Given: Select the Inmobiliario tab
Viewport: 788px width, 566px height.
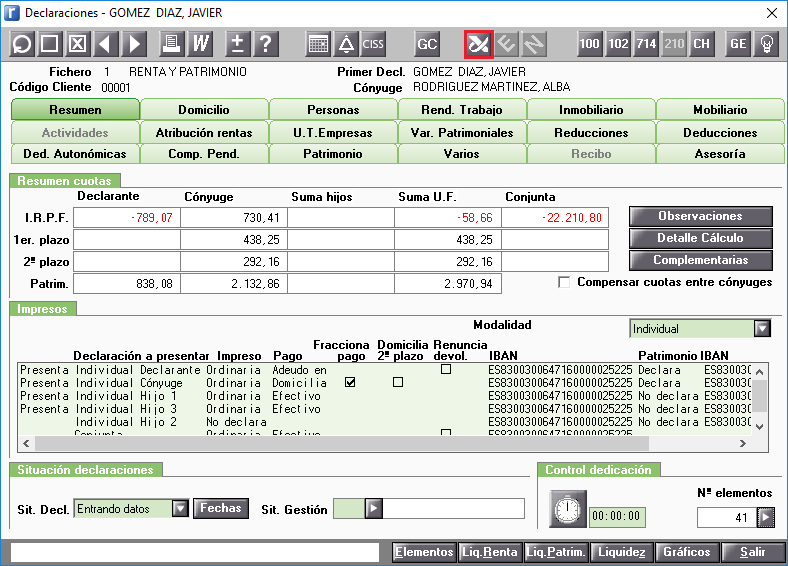Looking at the screenshot, I should point(591,110).
